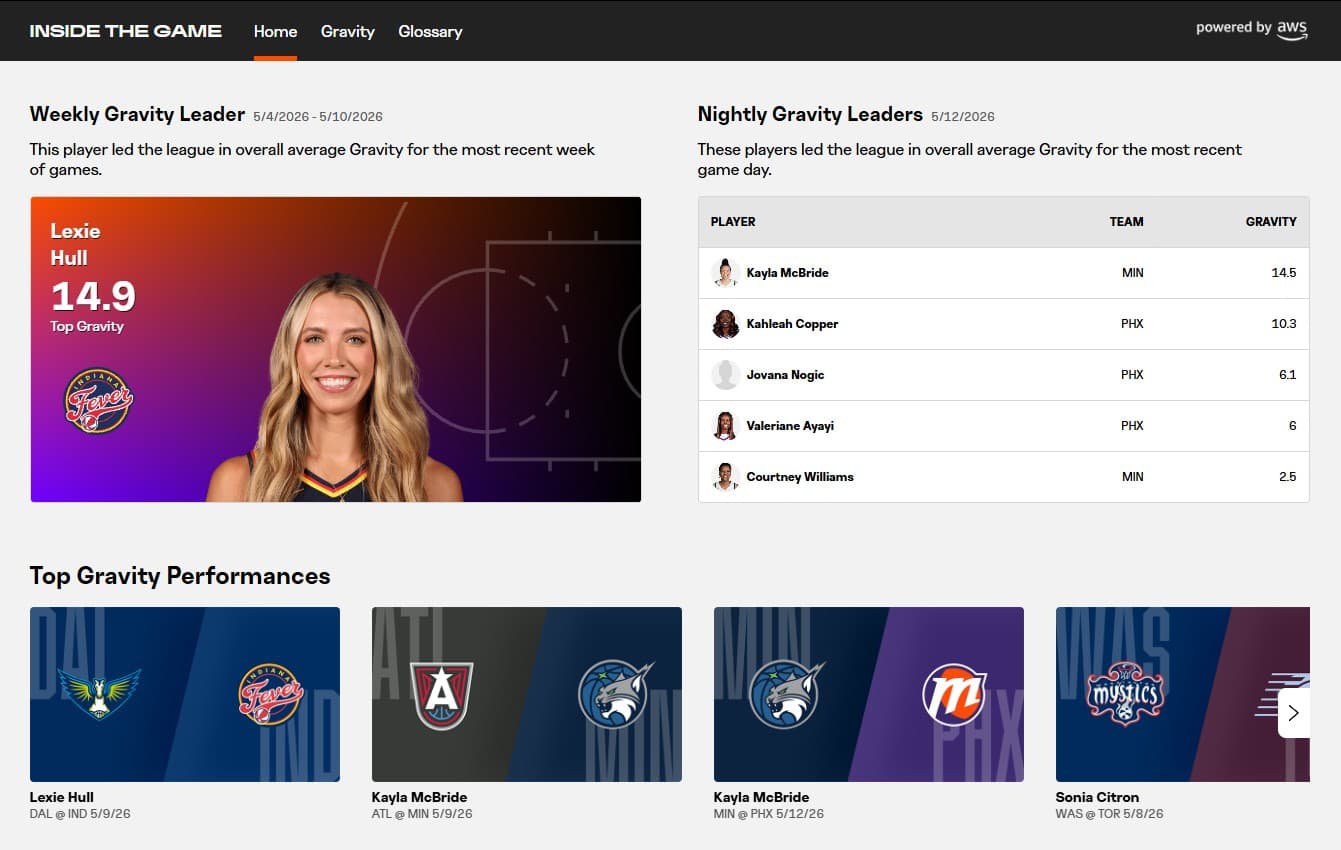Select Kayla McBride name in leaders table
The width and height of the screenshot is (1341, 850).
tap(787, 273)
